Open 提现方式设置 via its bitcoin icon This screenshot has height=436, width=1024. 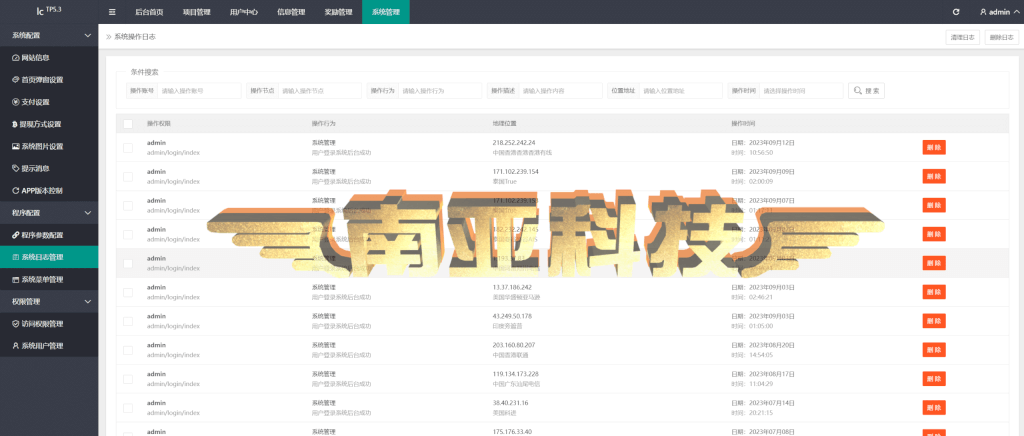[x=16, y=124]
